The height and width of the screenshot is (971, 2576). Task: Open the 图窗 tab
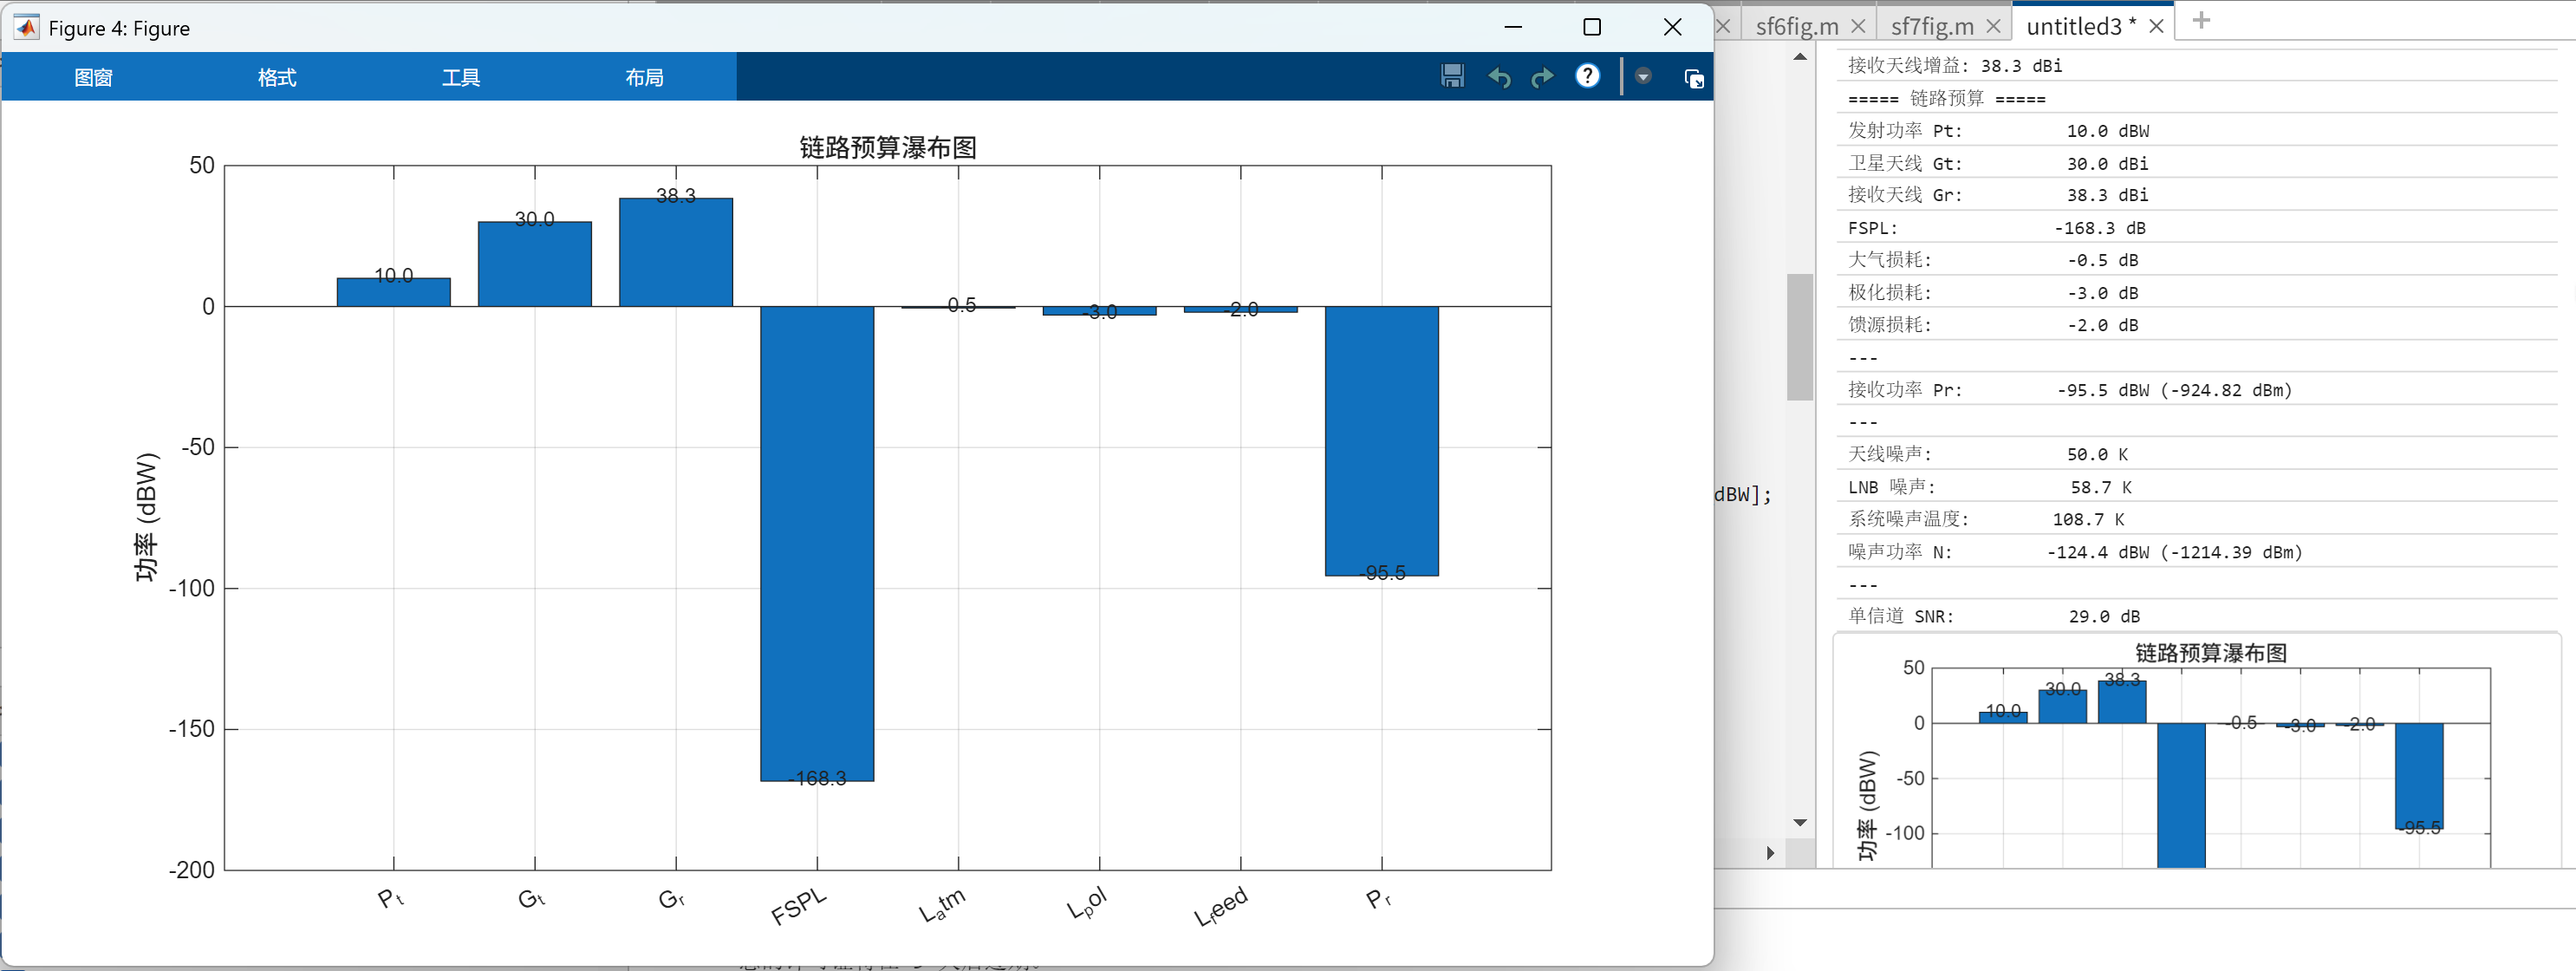(93, 77)
